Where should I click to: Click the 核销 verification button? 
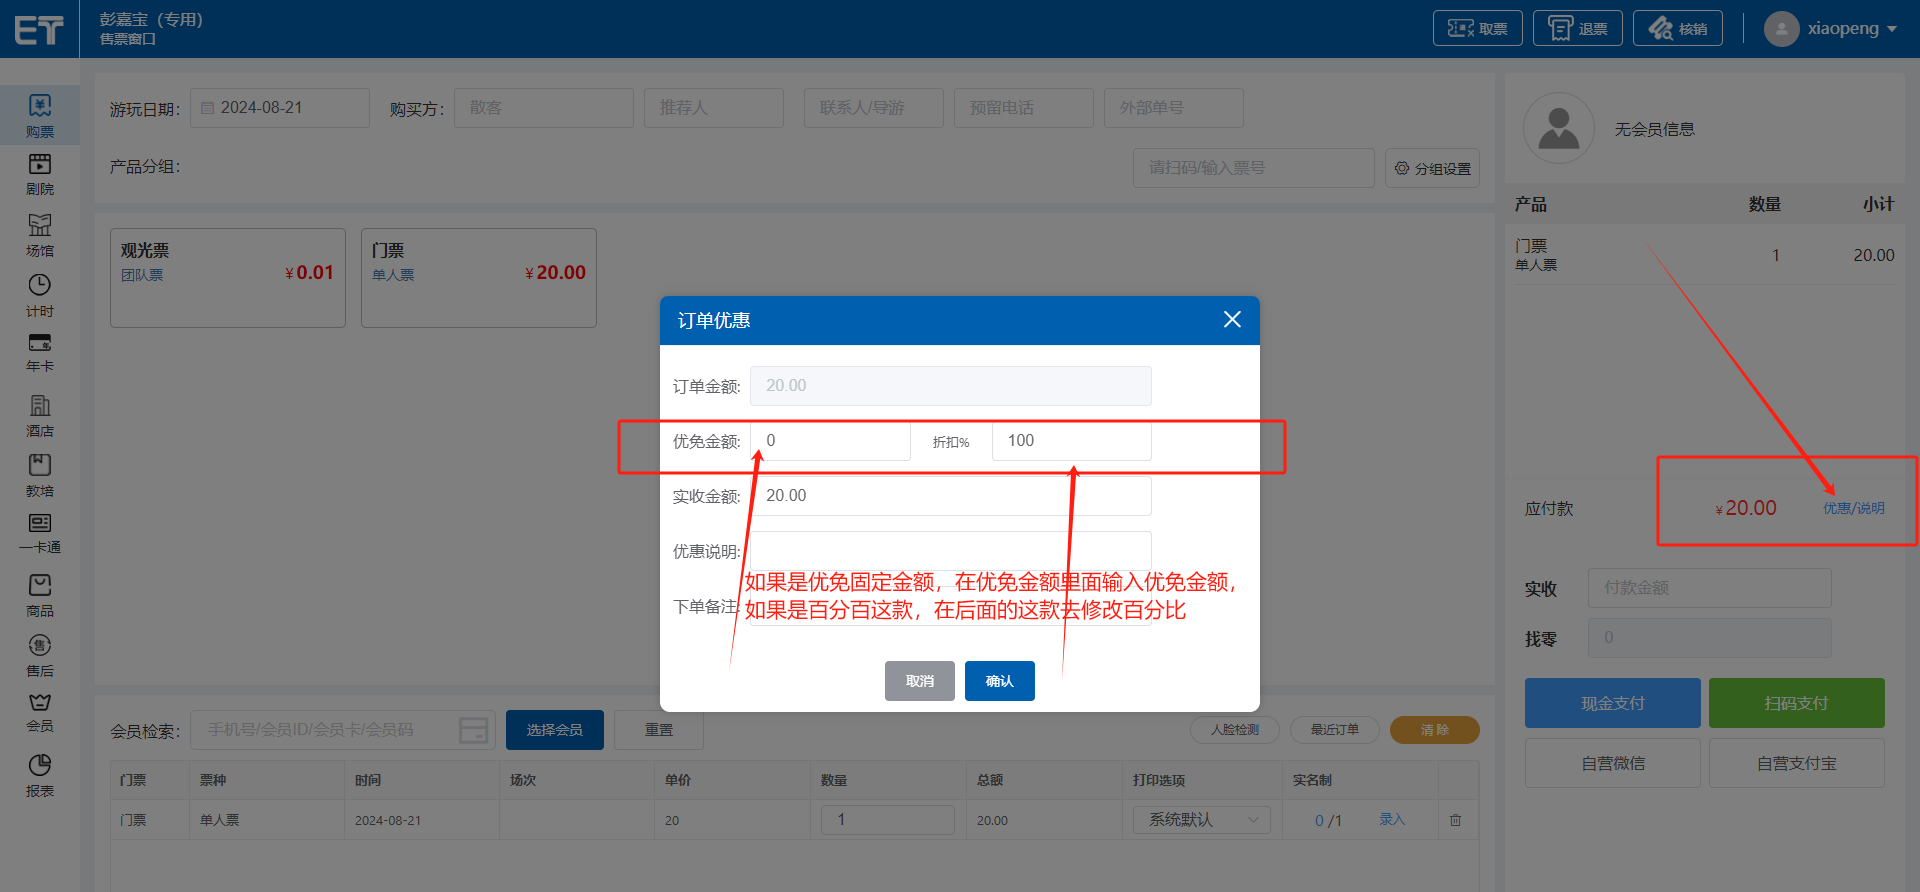pyautogui.click(x=1677, y=29)
